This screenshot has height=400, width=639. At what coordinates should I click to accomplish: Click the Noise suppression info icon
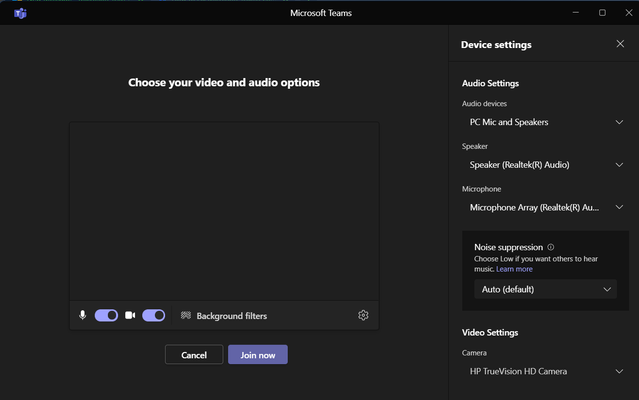click(551, 247)
